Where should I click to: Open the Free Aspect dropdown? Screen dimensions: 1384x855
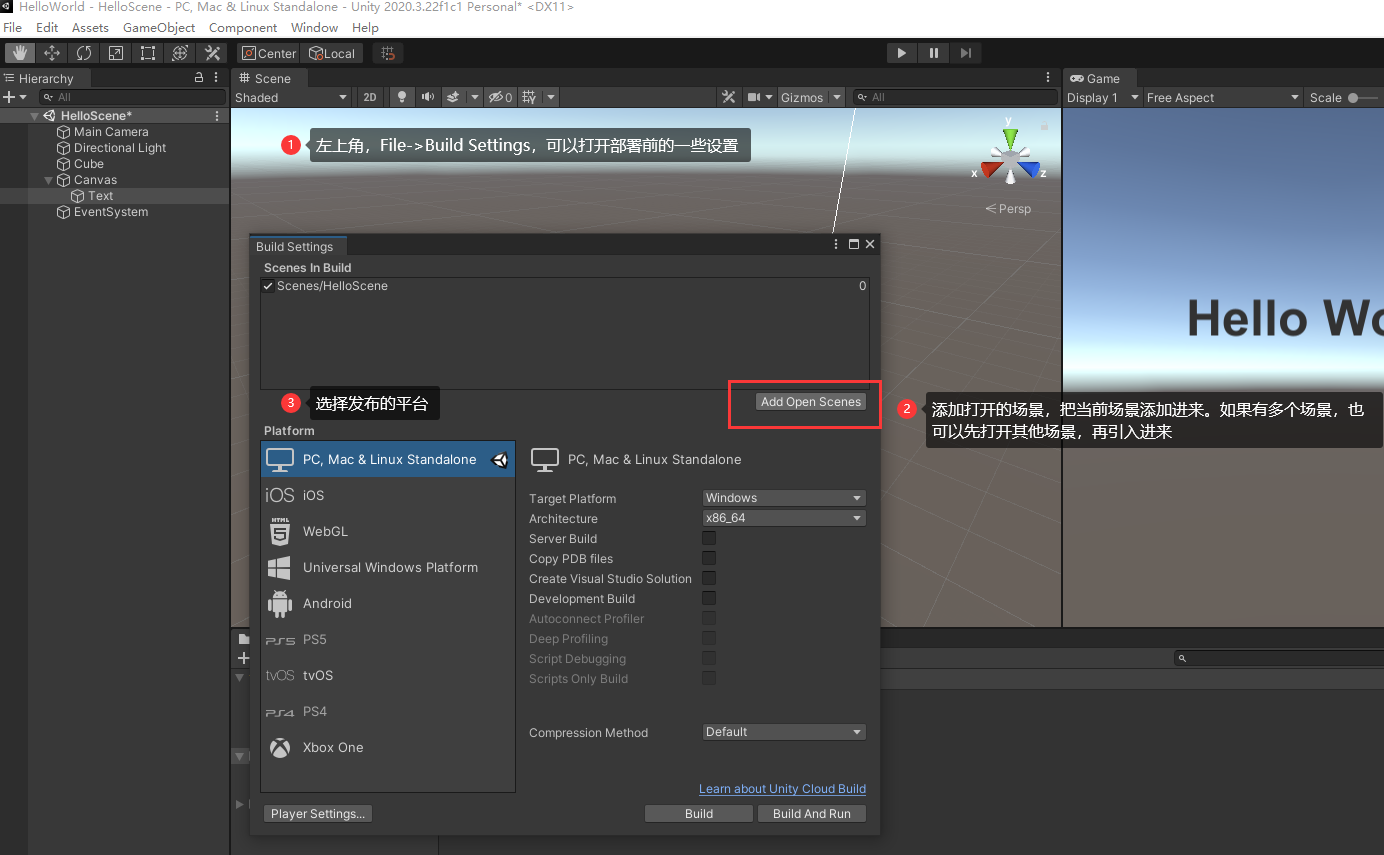[1225, 97]
